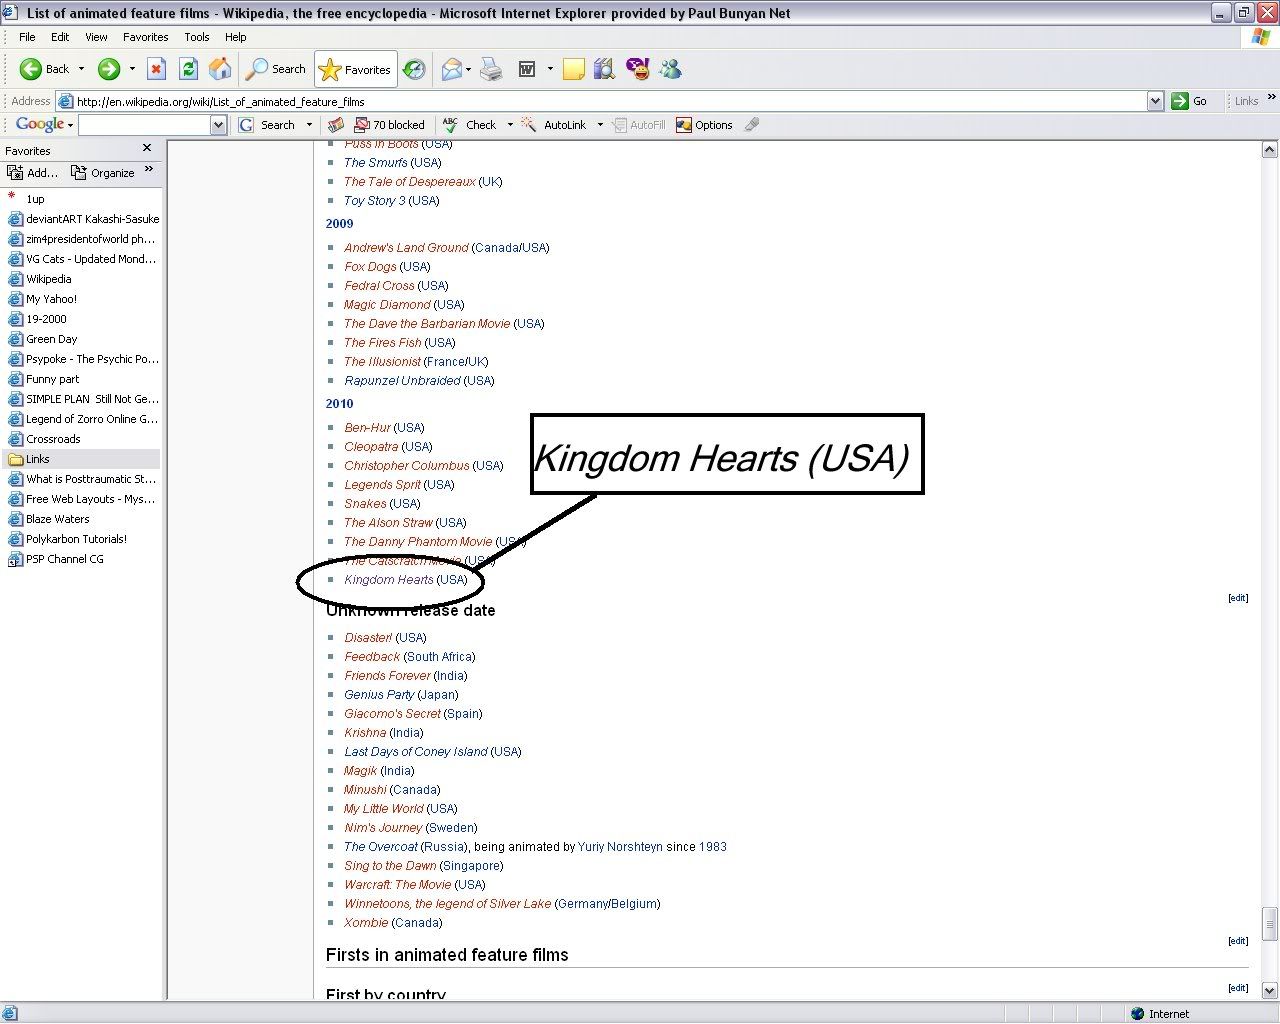
Task: Open the Mail button dropdown arrow
Action: [468, 69]
